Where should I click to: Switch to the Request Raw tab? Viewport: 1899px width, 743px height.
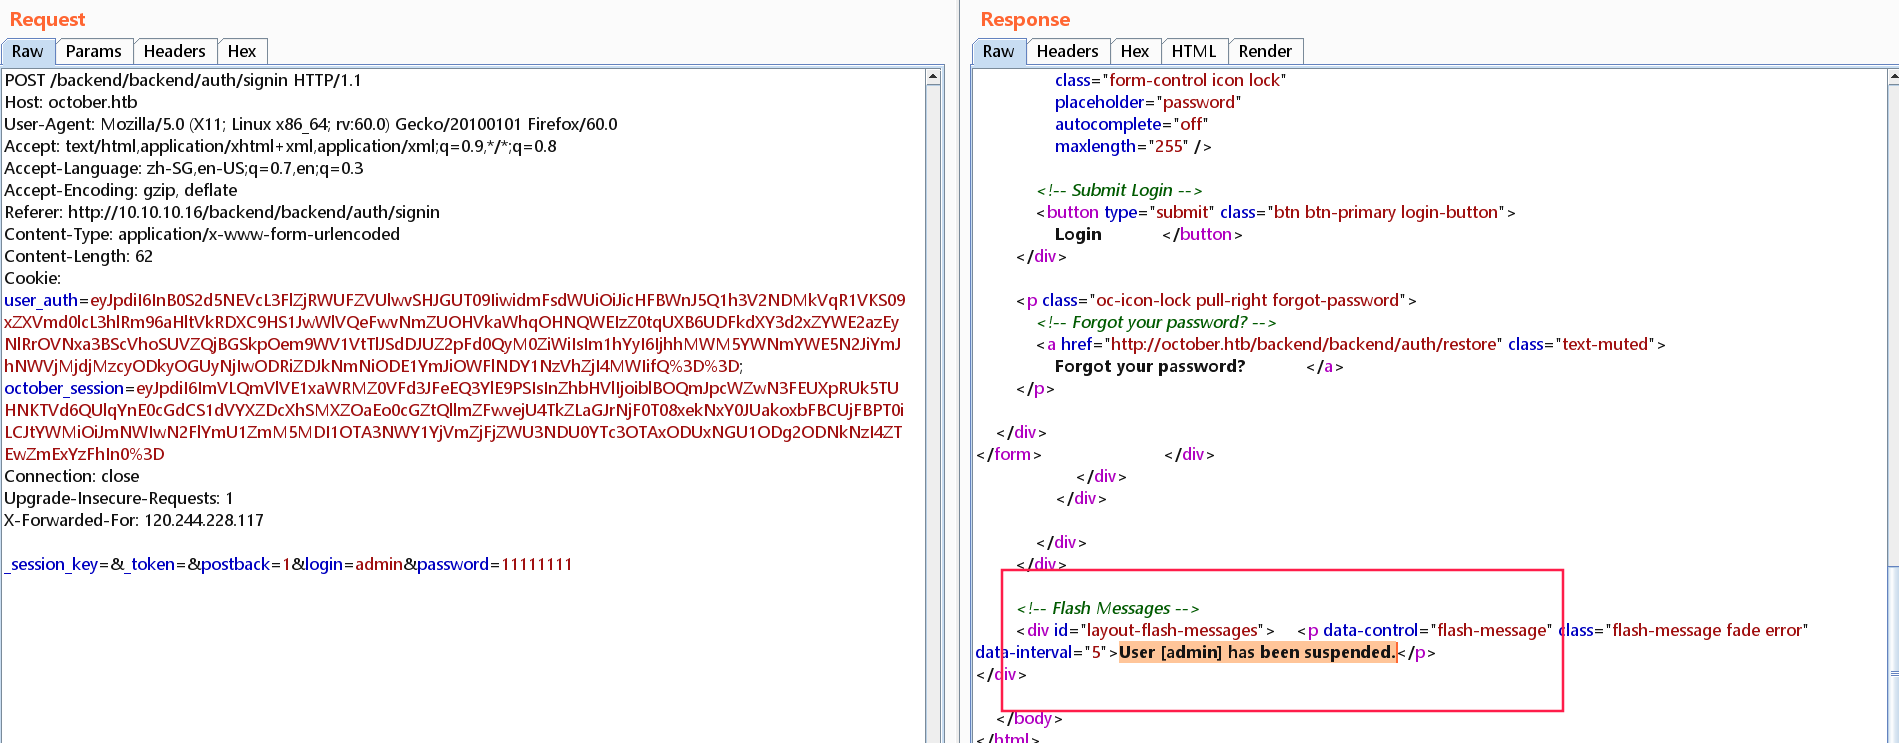28,51
